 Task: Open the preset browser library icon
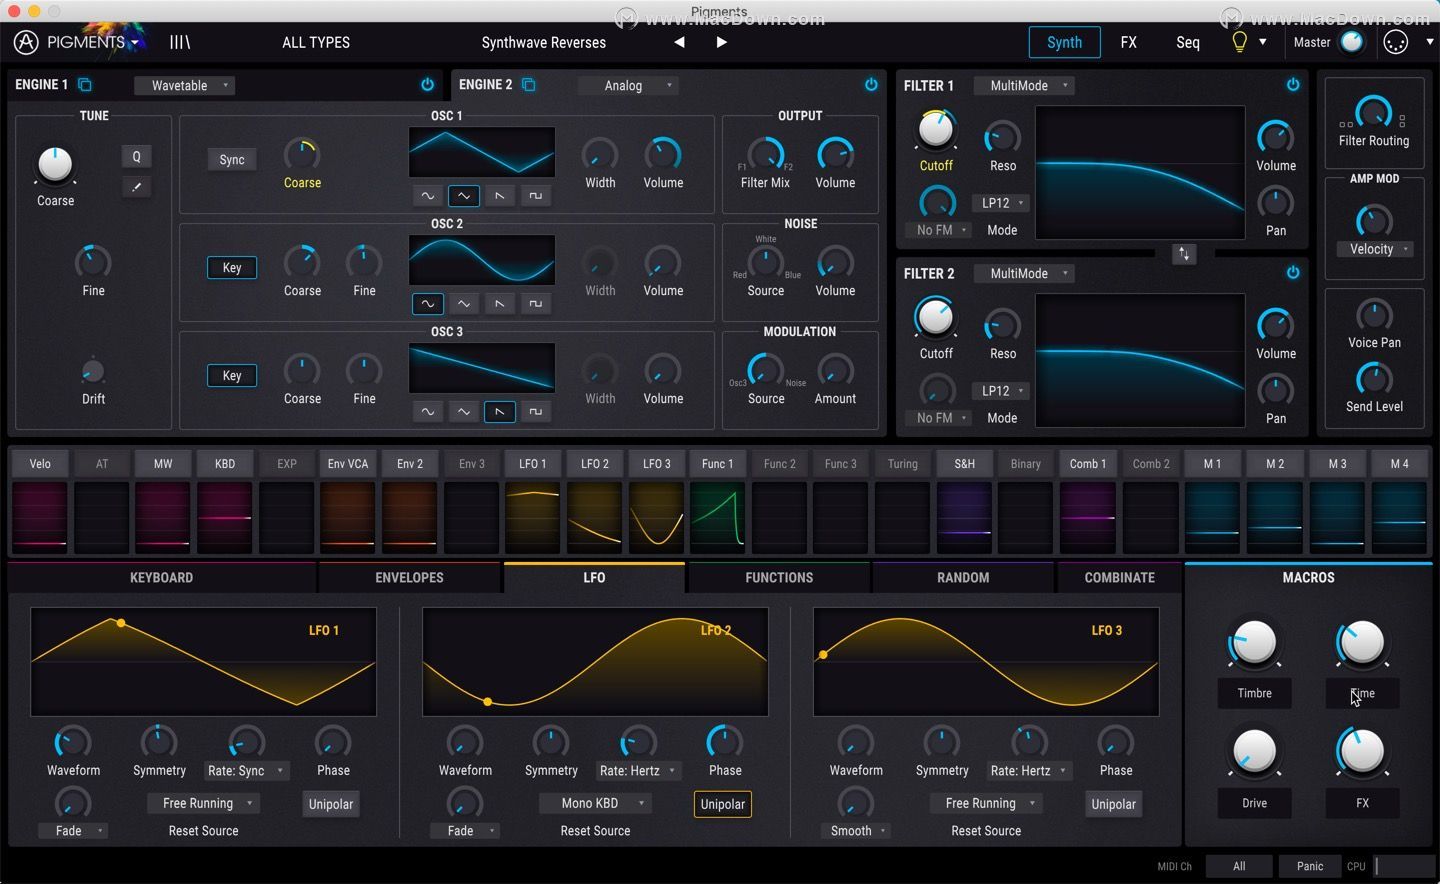coord(180,42)
